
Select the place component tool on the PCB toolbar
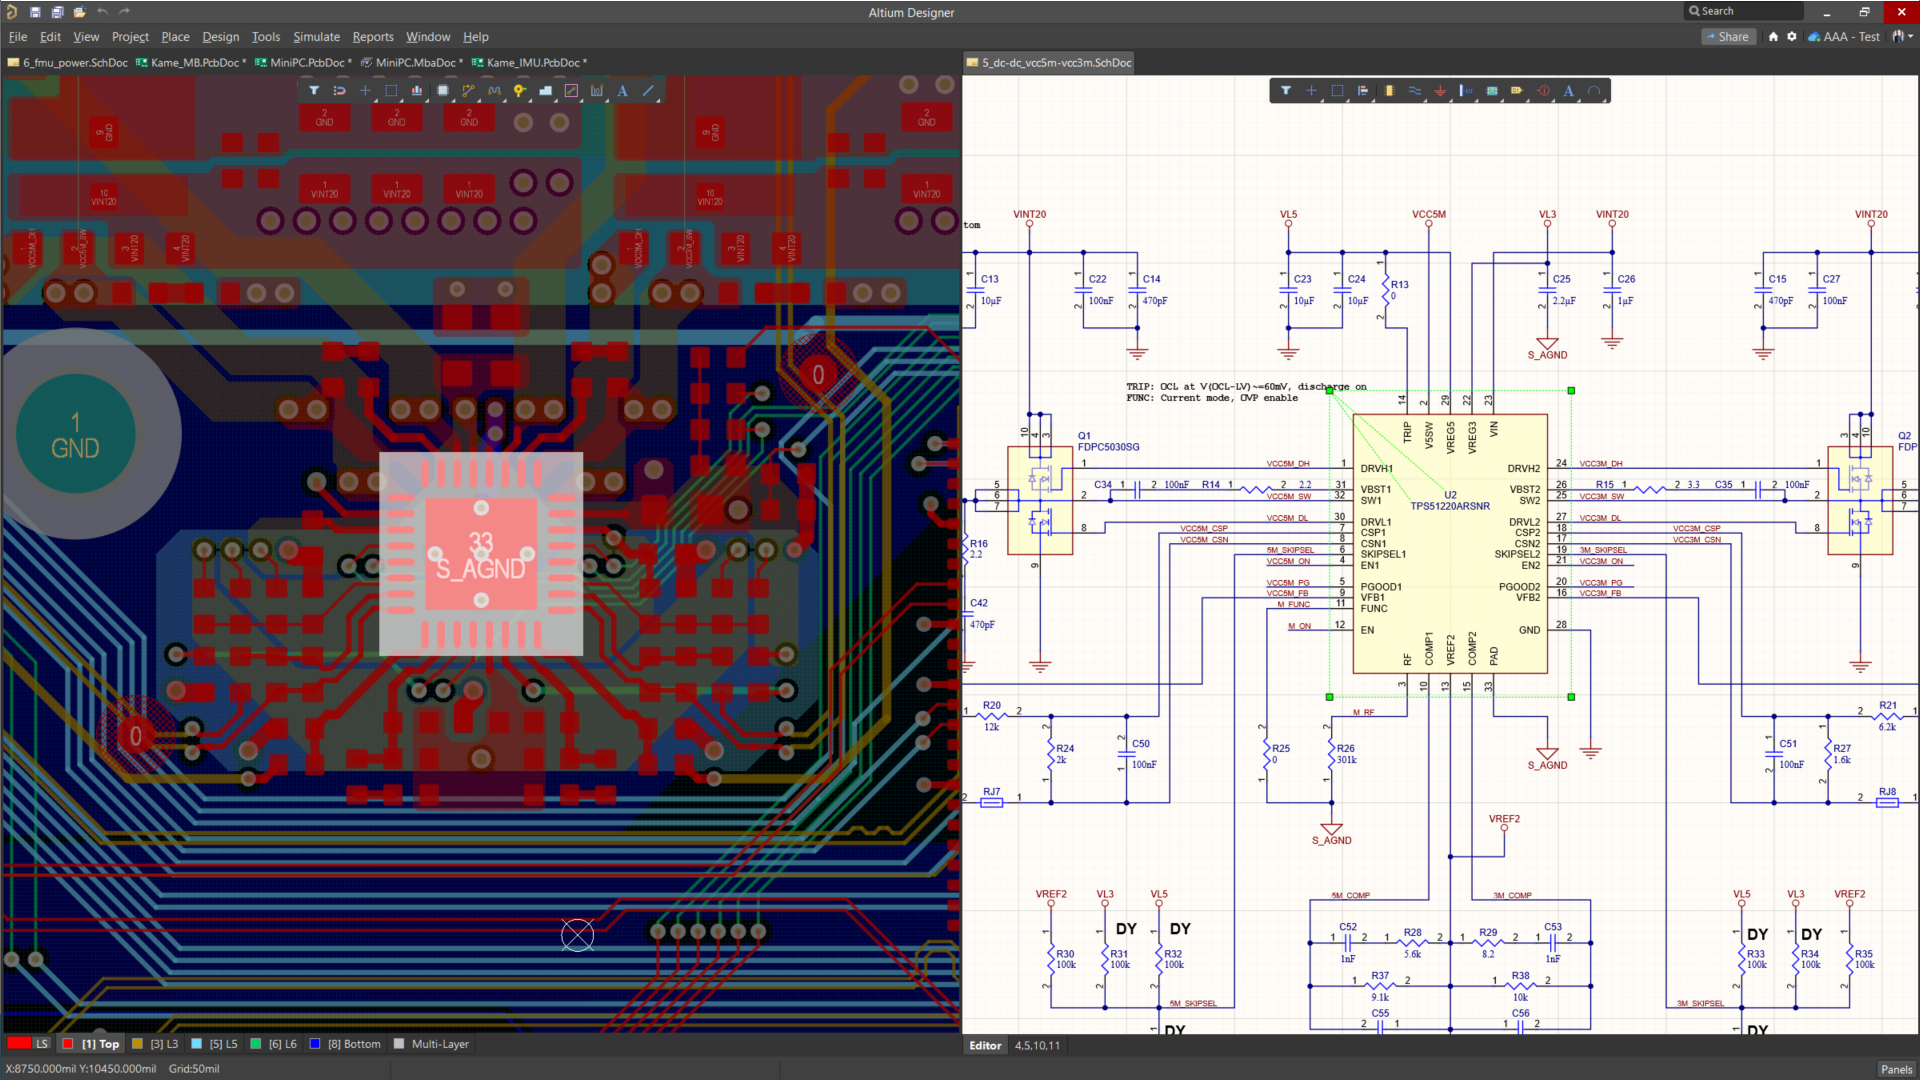click(x=442, y=91)
